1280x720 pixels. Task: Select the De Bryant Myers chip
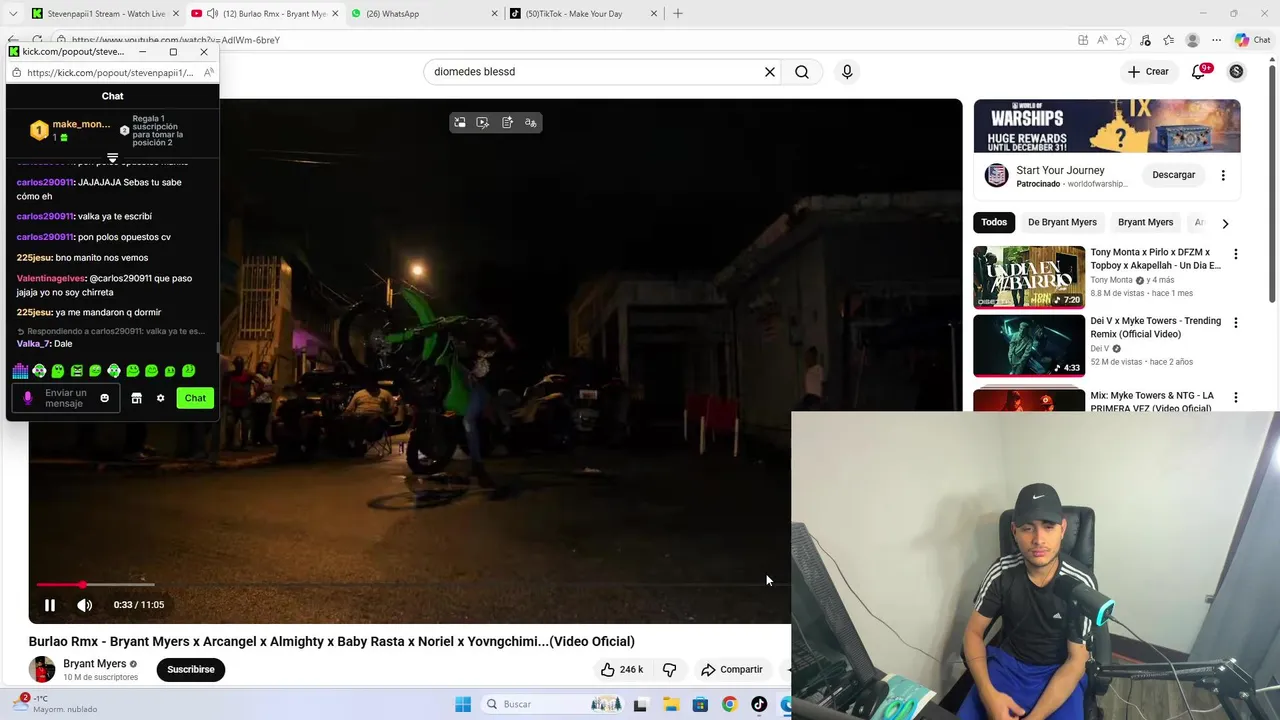click(1062, 222)
